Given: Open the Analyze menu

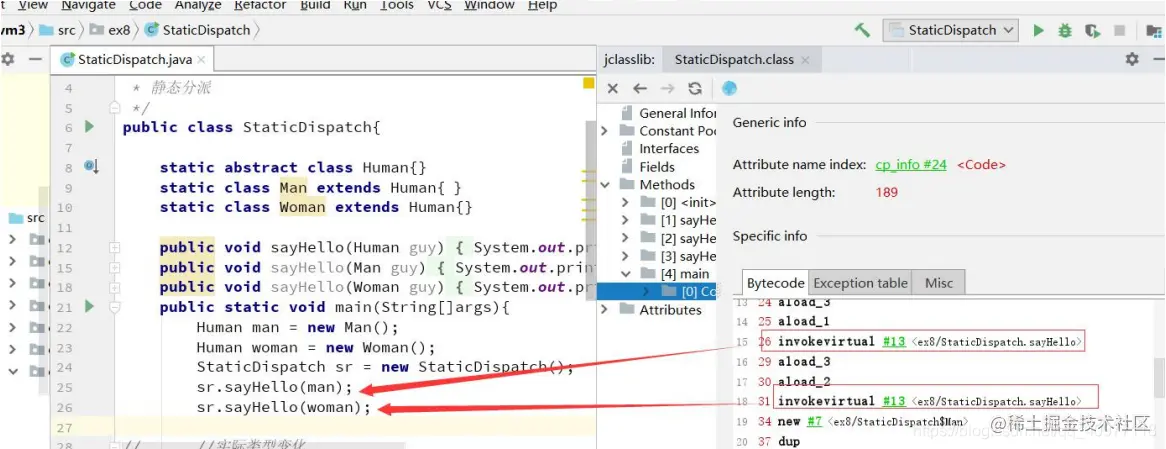Looking at the screenshot, I should coord(198,5).
